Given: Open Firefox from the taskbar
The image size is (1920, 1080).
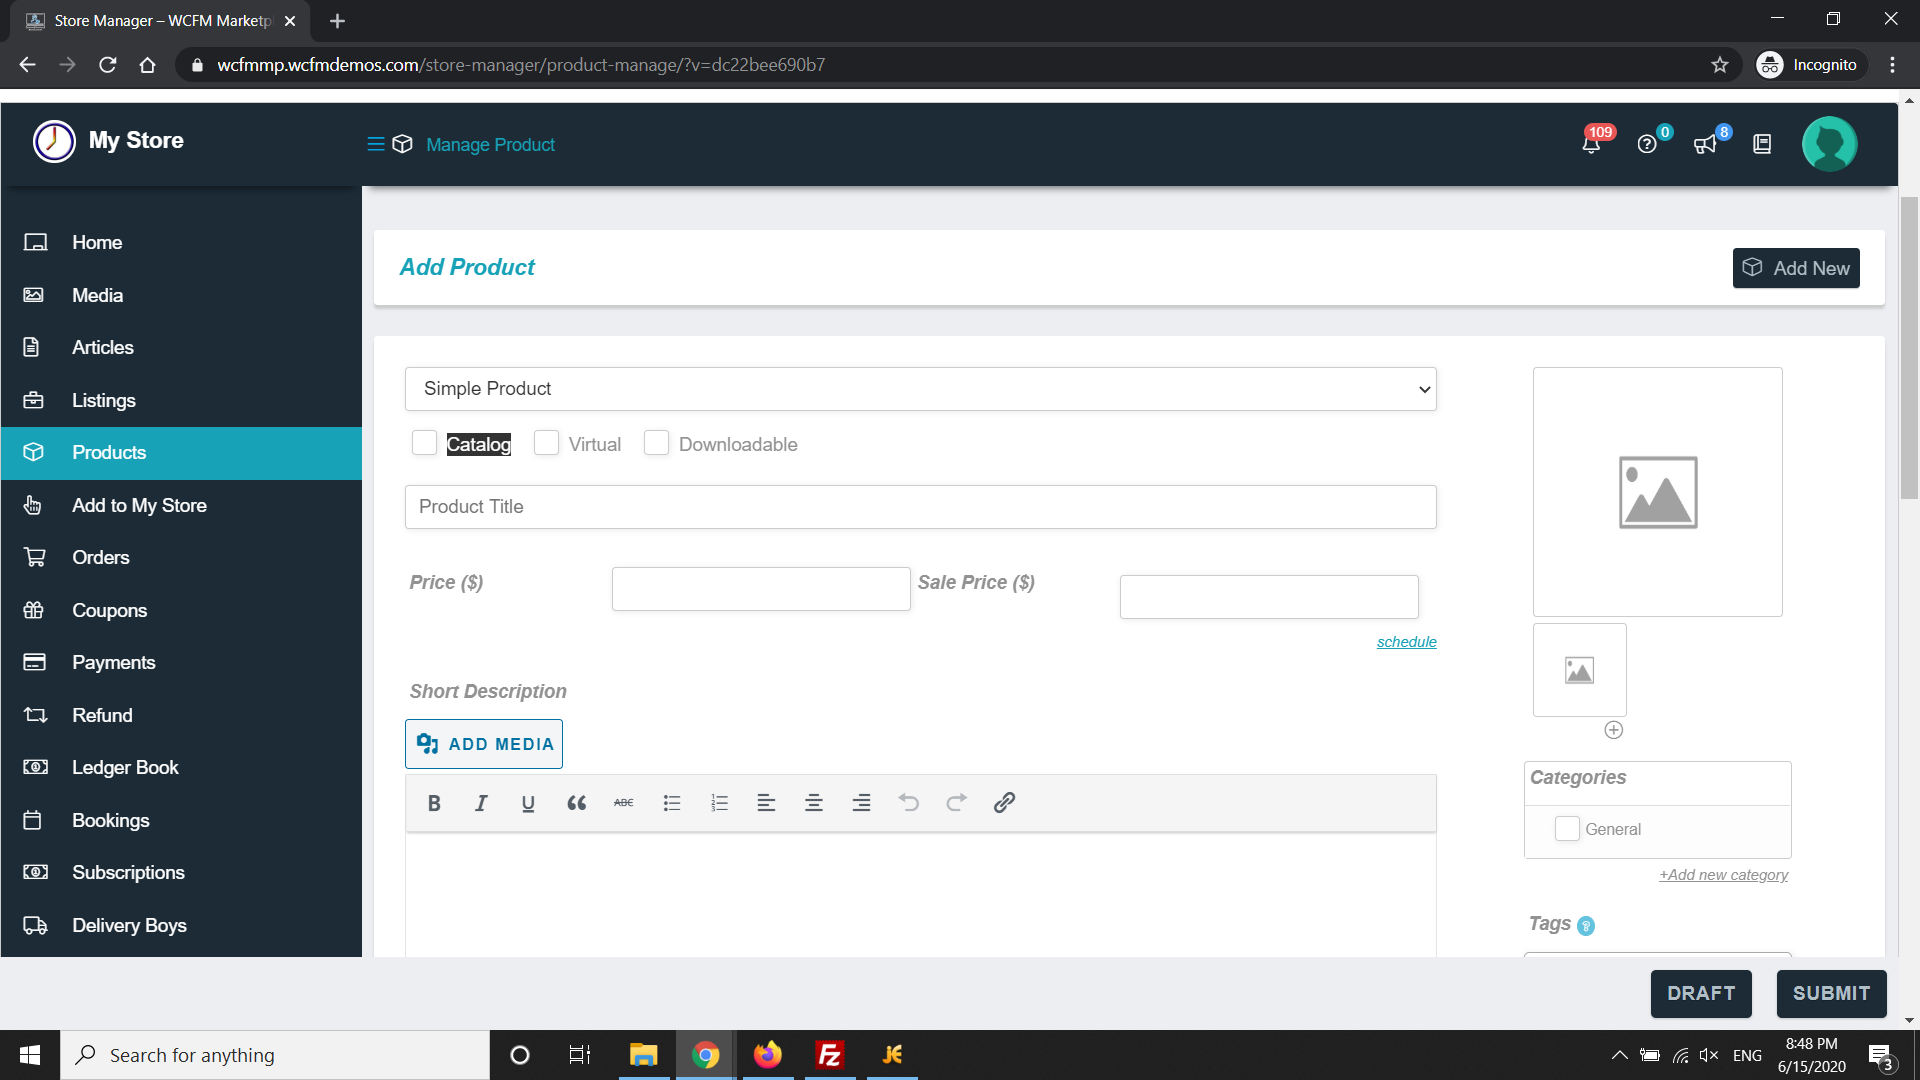Looking at the screenshot, I should (768, 1055).
